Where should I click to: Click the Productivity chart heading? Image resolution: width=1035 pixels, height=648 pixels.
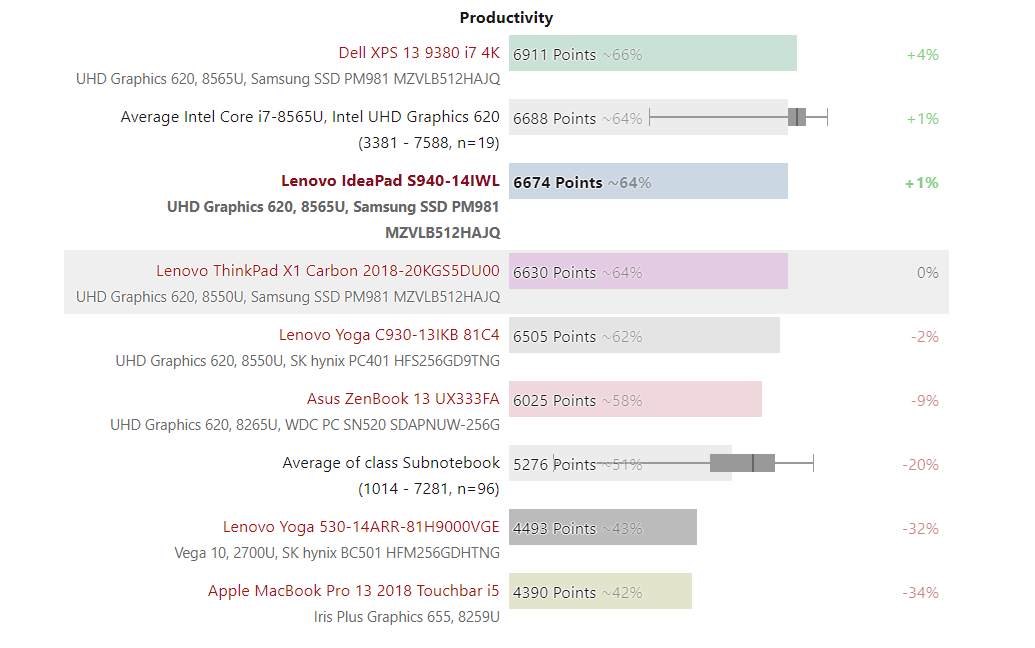click(506, 18)
